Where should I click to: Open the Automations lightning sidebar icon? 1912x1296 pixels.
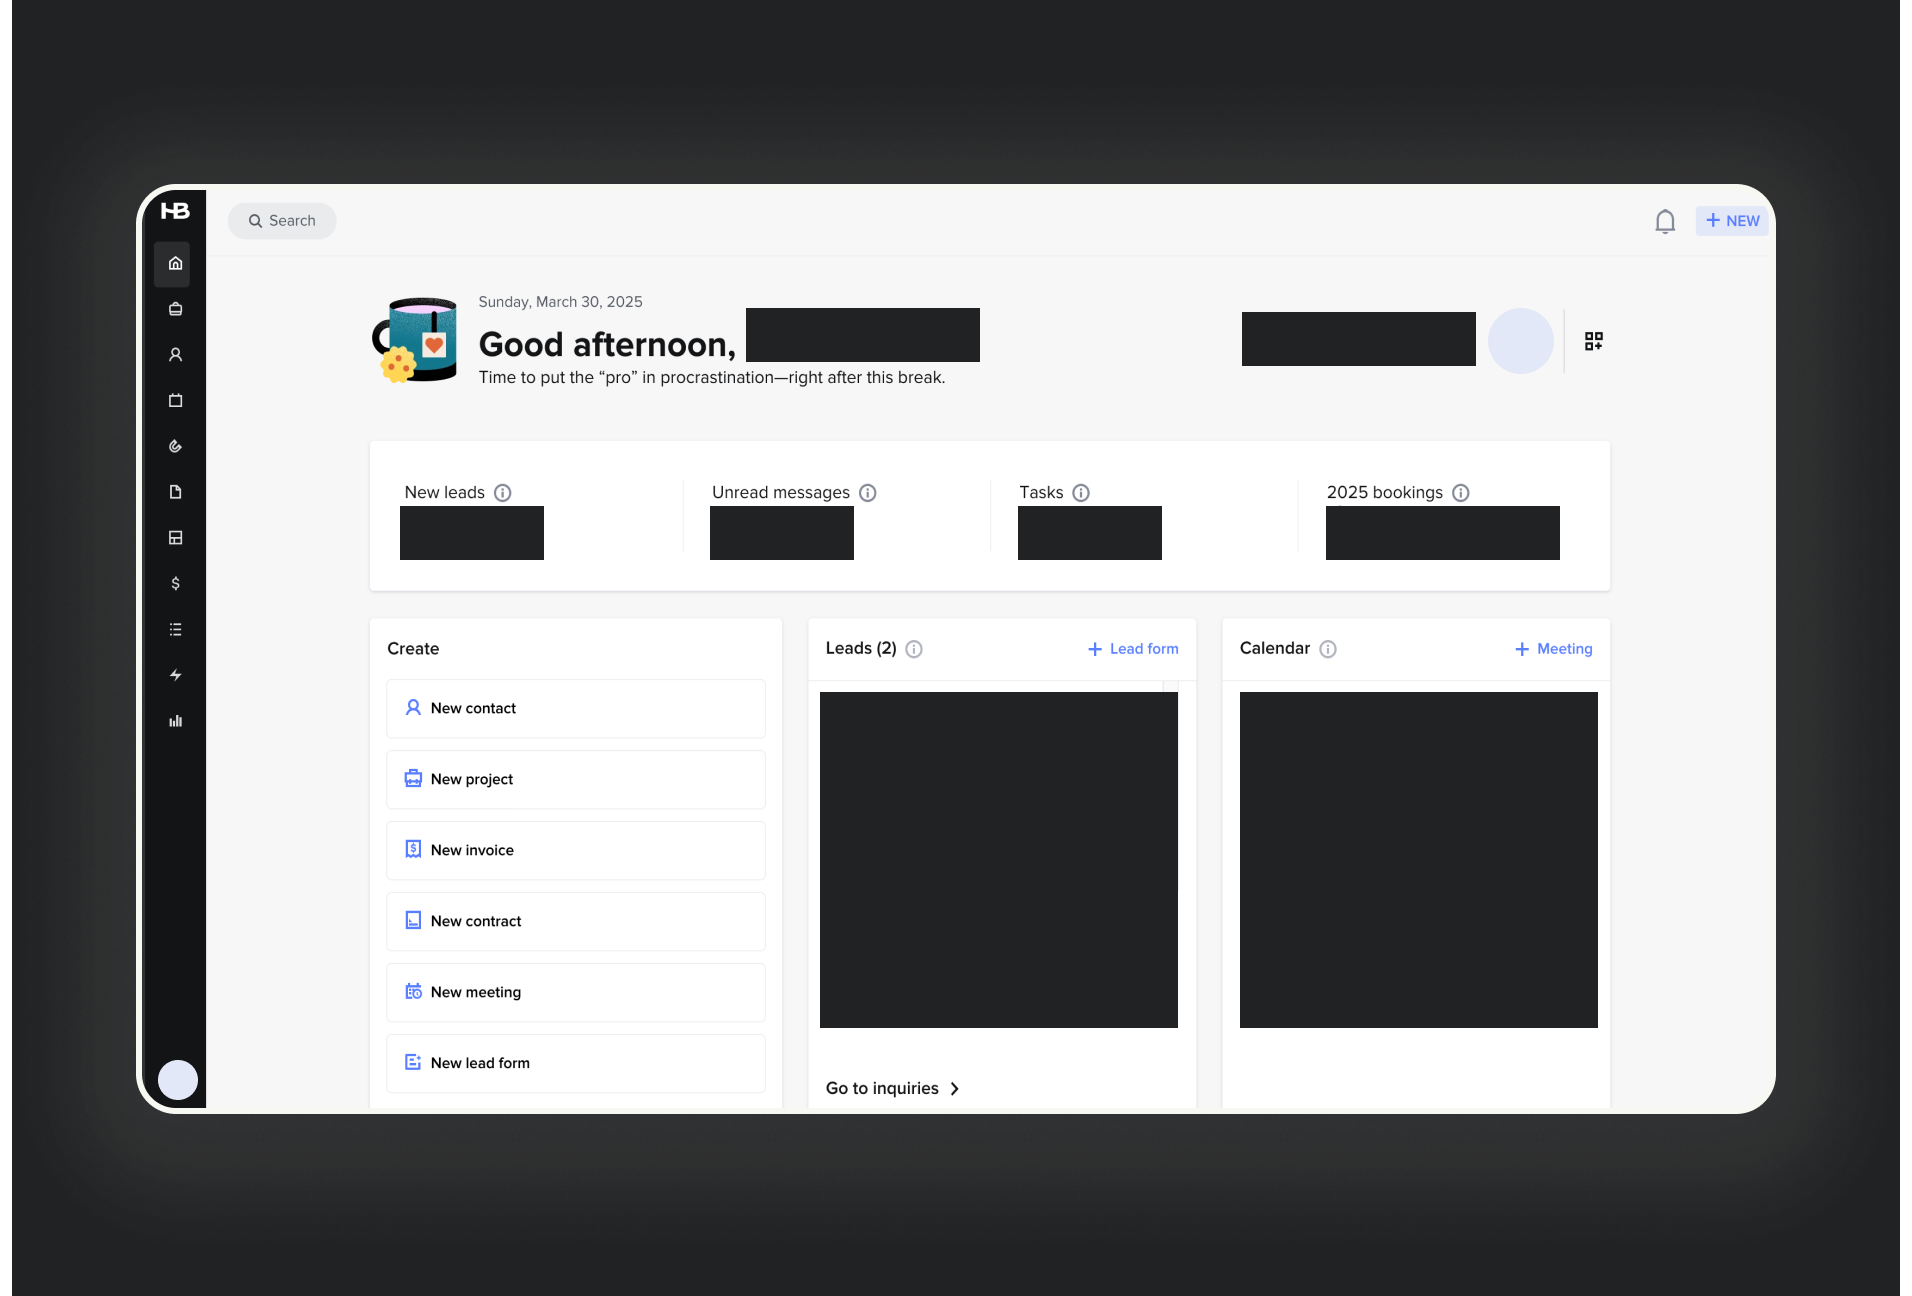click(x=175, y=675)
